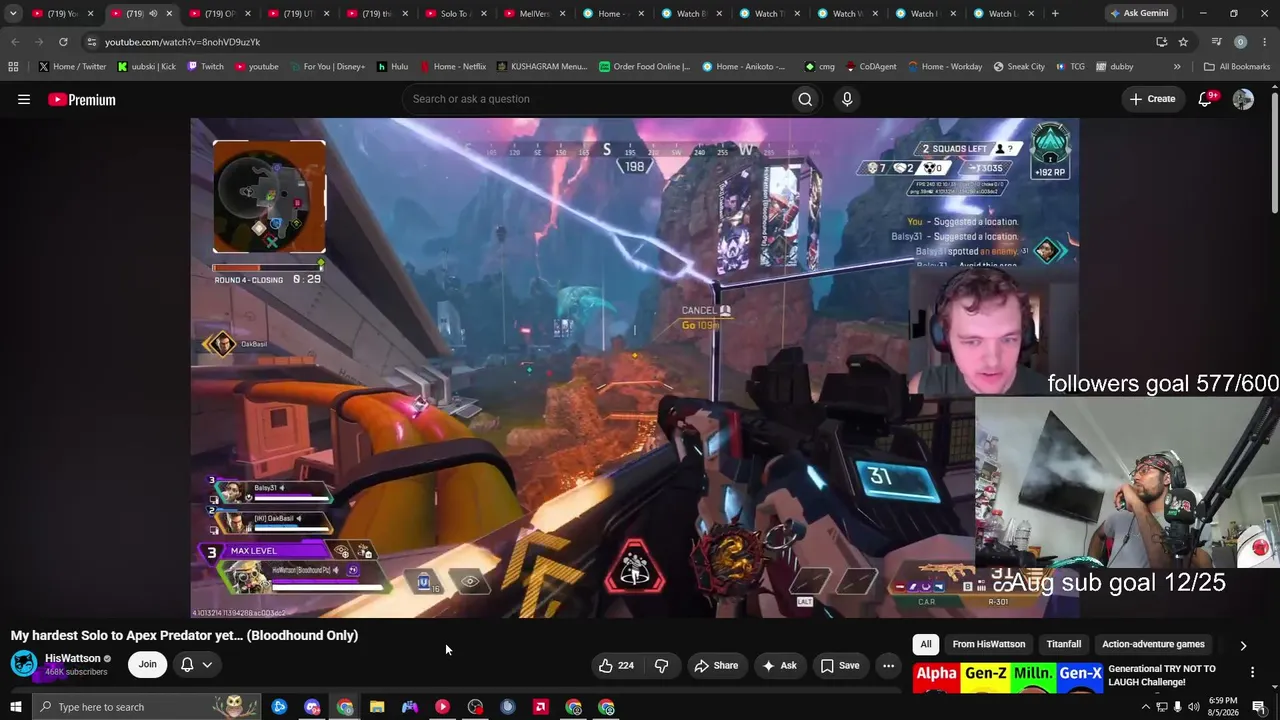This screenshot has width=1280, height=720.
Task: Open HisWattson channel avatar
Action: tap(24, 664)
